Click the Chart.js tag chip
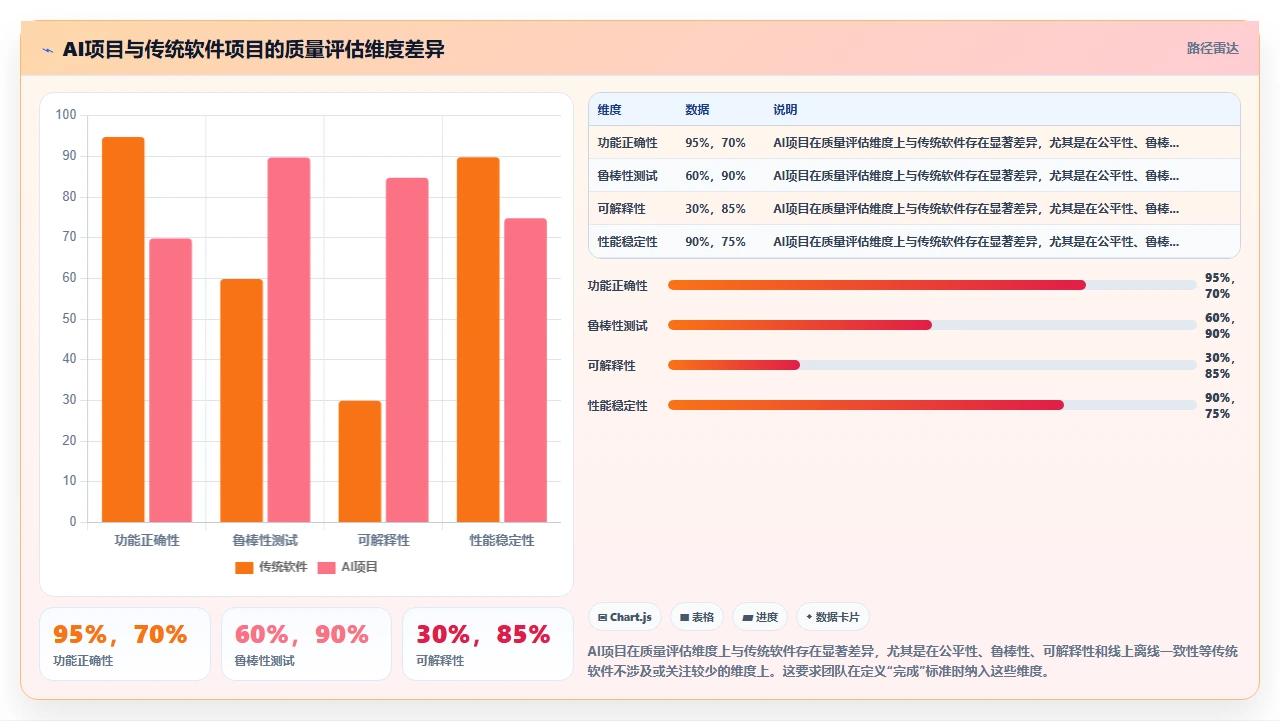This screenshot has height=721, width=1280. tap(624, 617)
